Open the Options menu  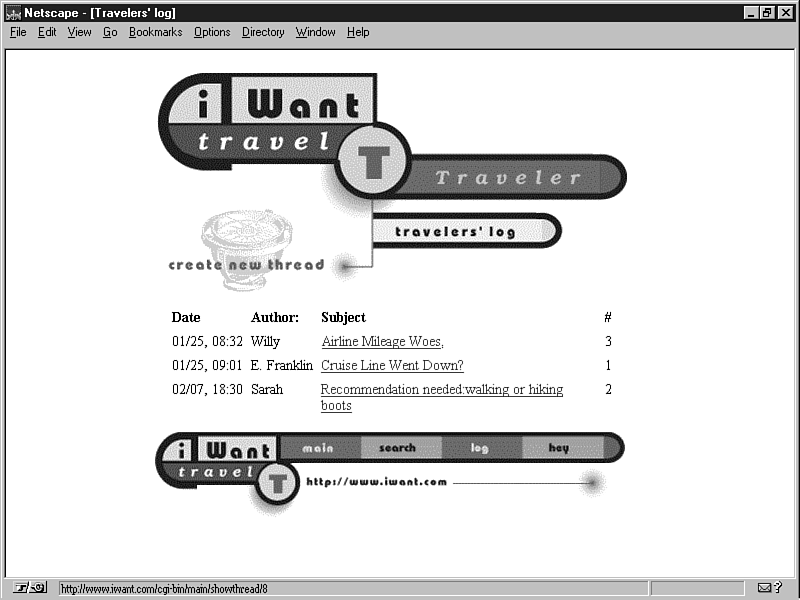tap(212, 32)
